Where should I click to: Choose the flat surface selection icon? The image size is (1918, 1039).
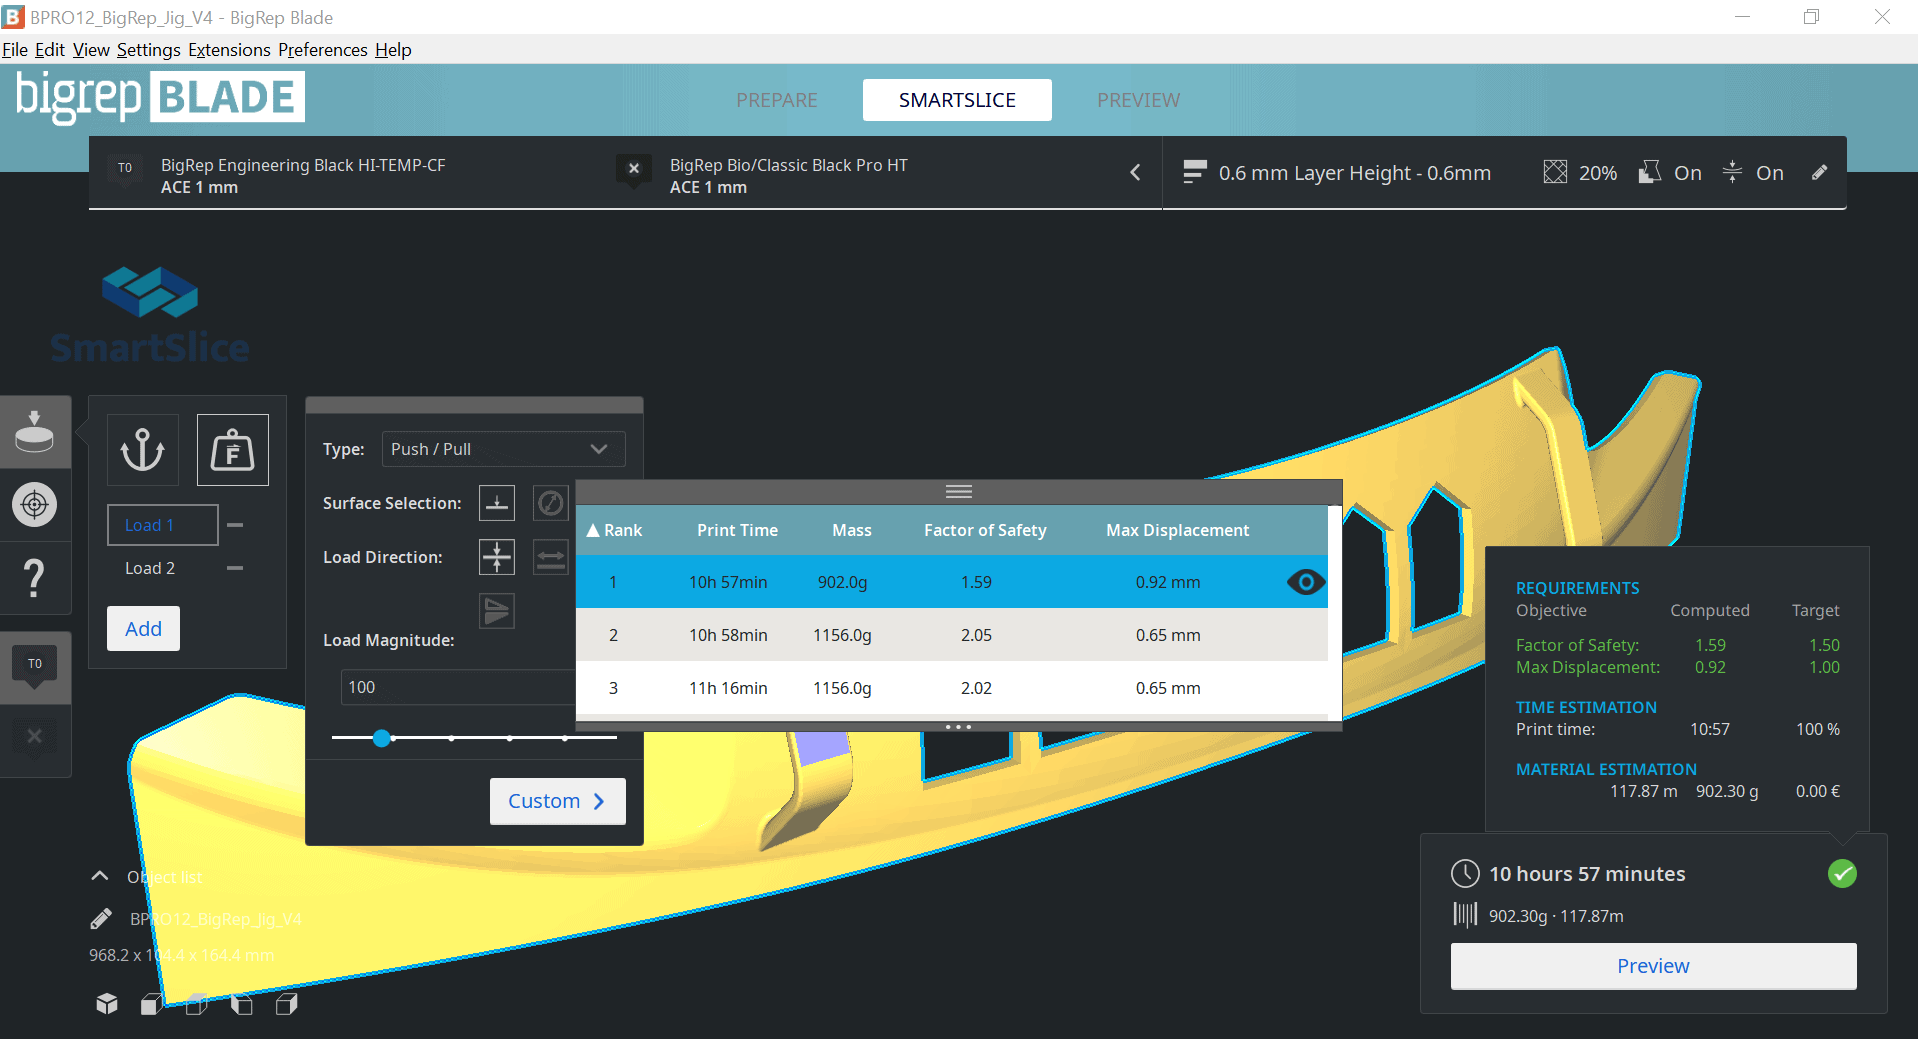point(497,503)
